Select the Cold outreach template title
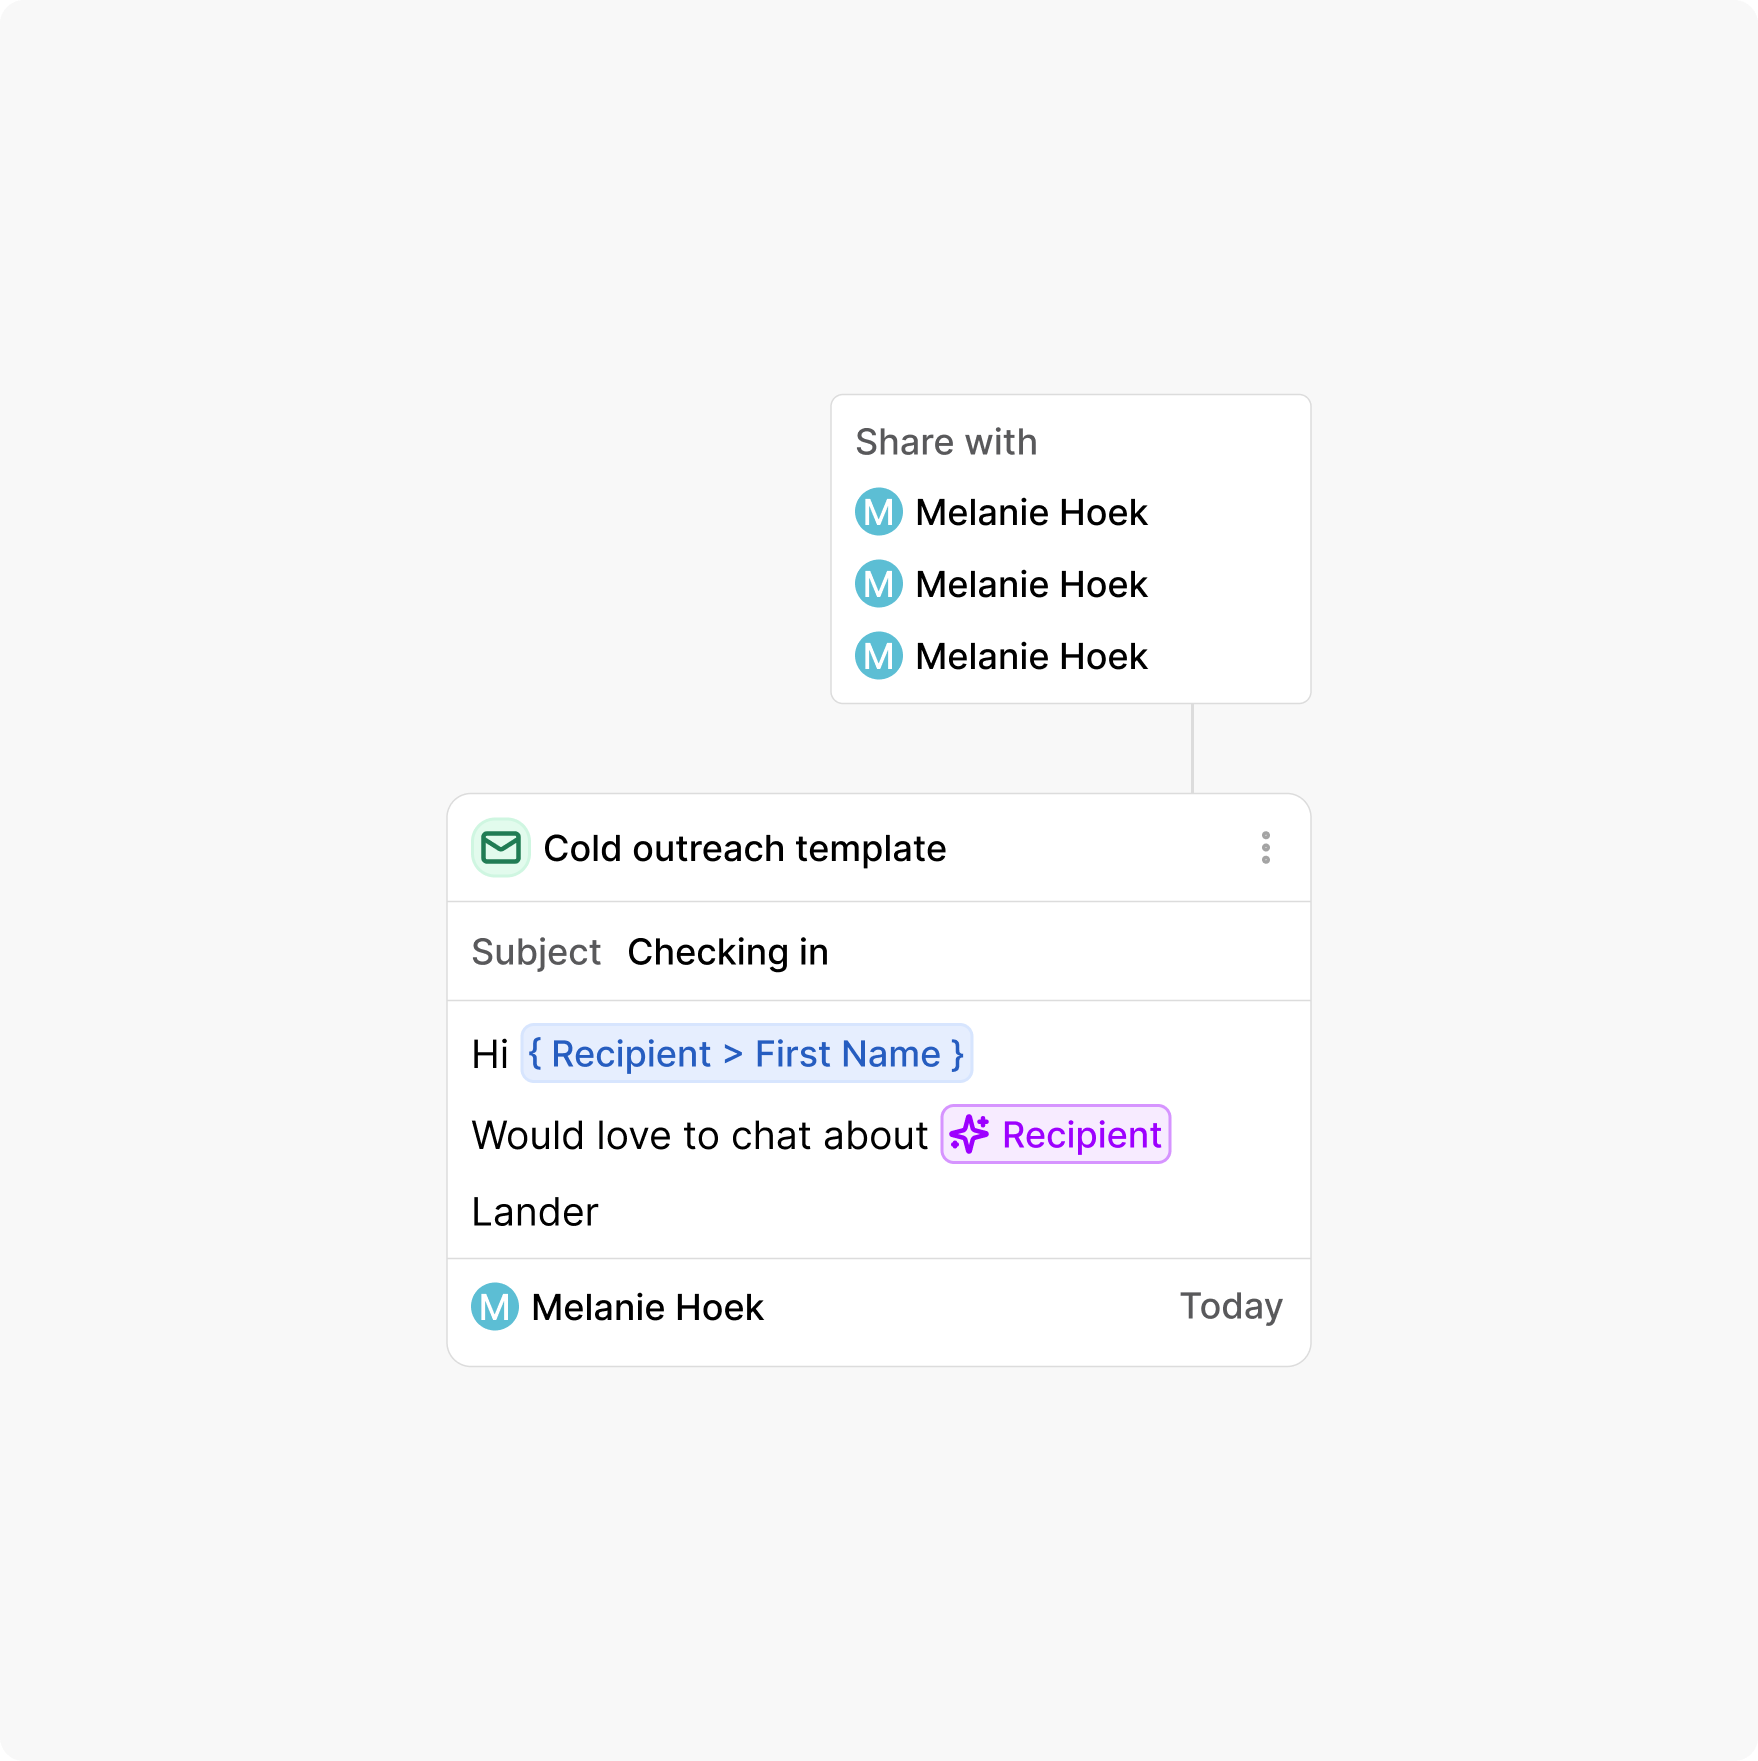Image resolution: width=1758 pixels, height=1761 pixels. (744, 848)
